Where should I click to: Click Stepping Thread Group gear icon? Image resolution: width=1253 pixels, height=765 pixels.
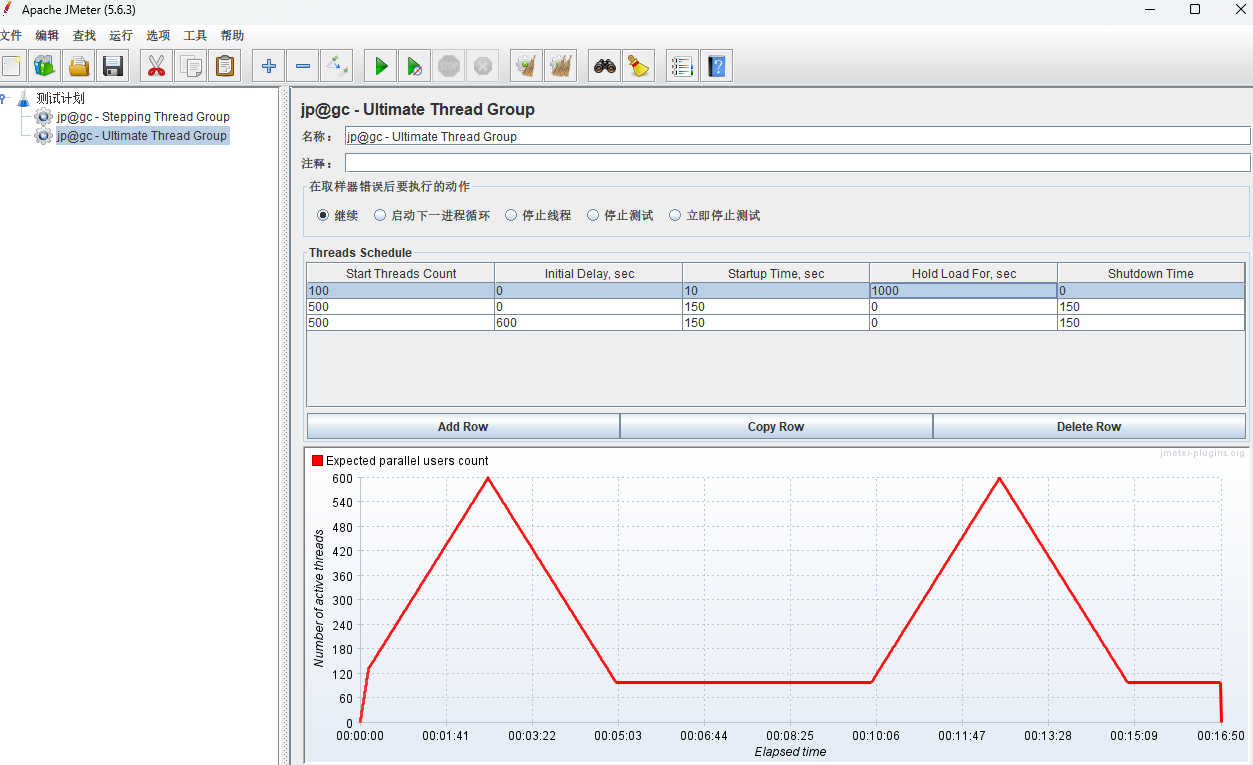(x=43, y=117)
